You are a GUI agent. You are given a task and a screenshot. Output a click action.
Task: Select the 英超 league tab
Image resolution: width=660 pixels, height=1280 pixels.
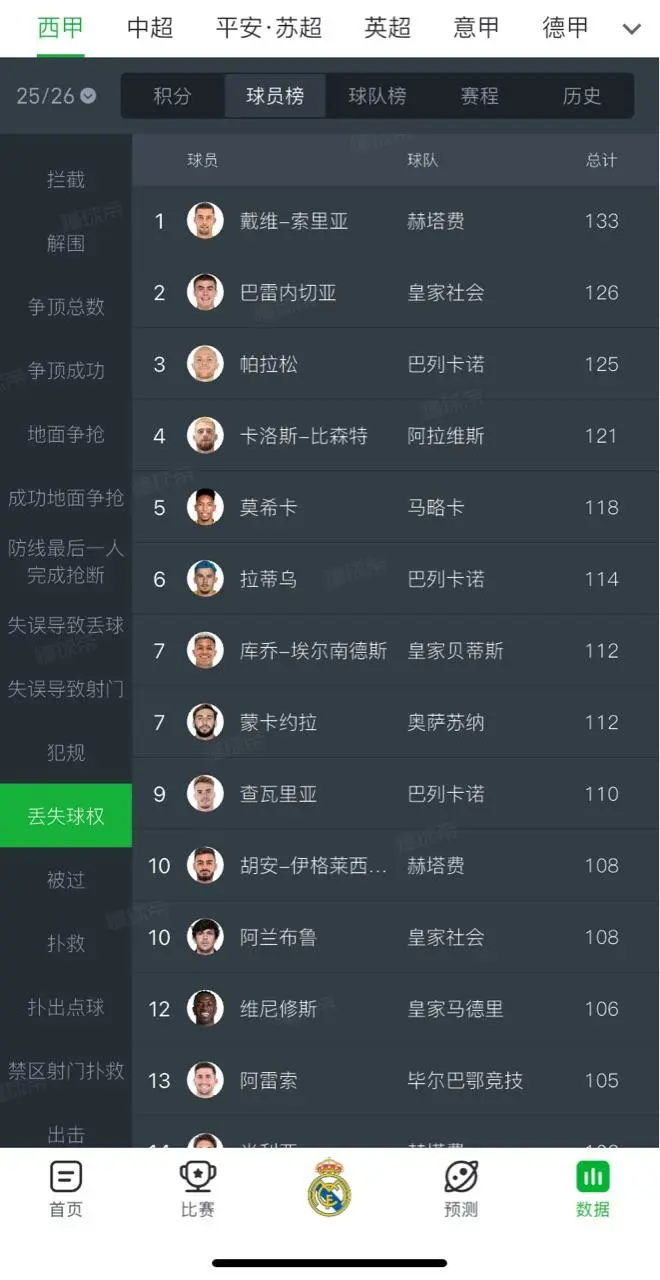click(387, 28)
